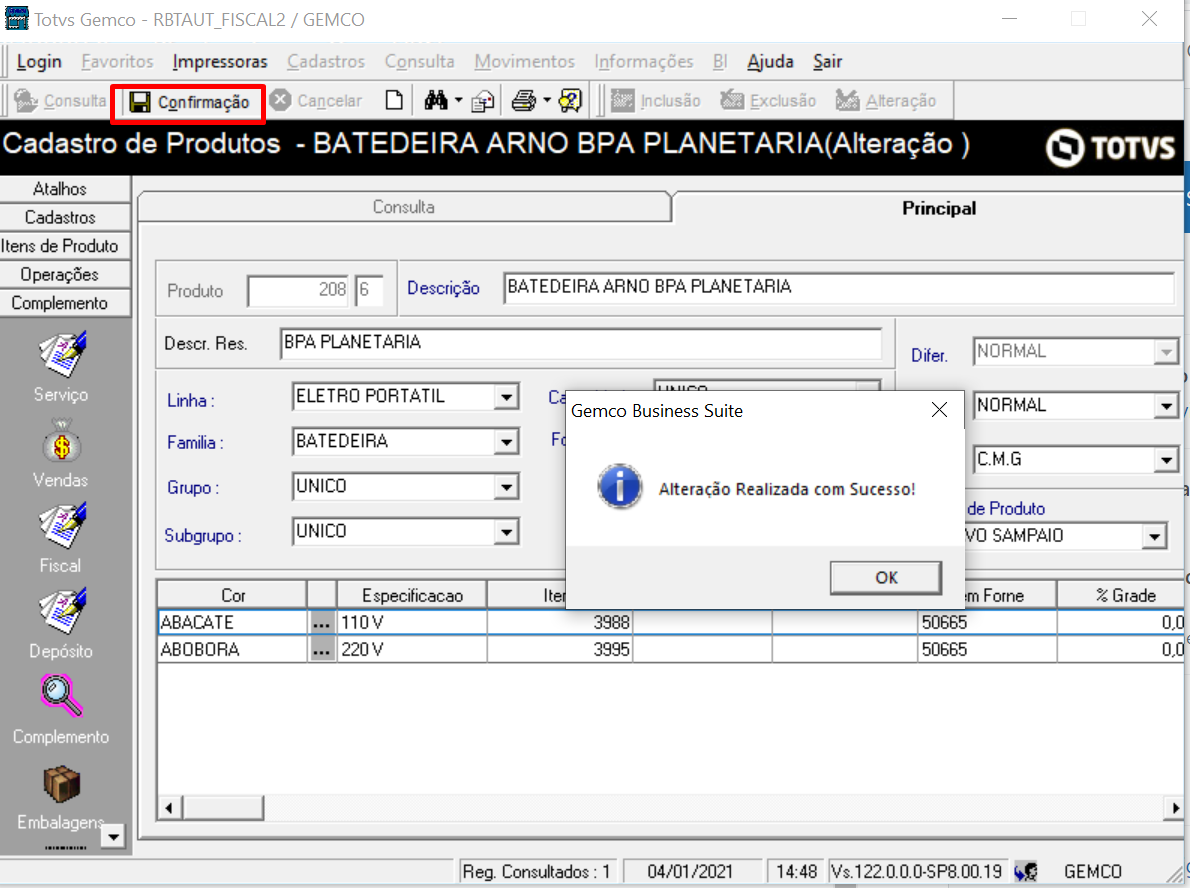
Task: Switch to the Principal tab
Action: (x=939, y=208)
